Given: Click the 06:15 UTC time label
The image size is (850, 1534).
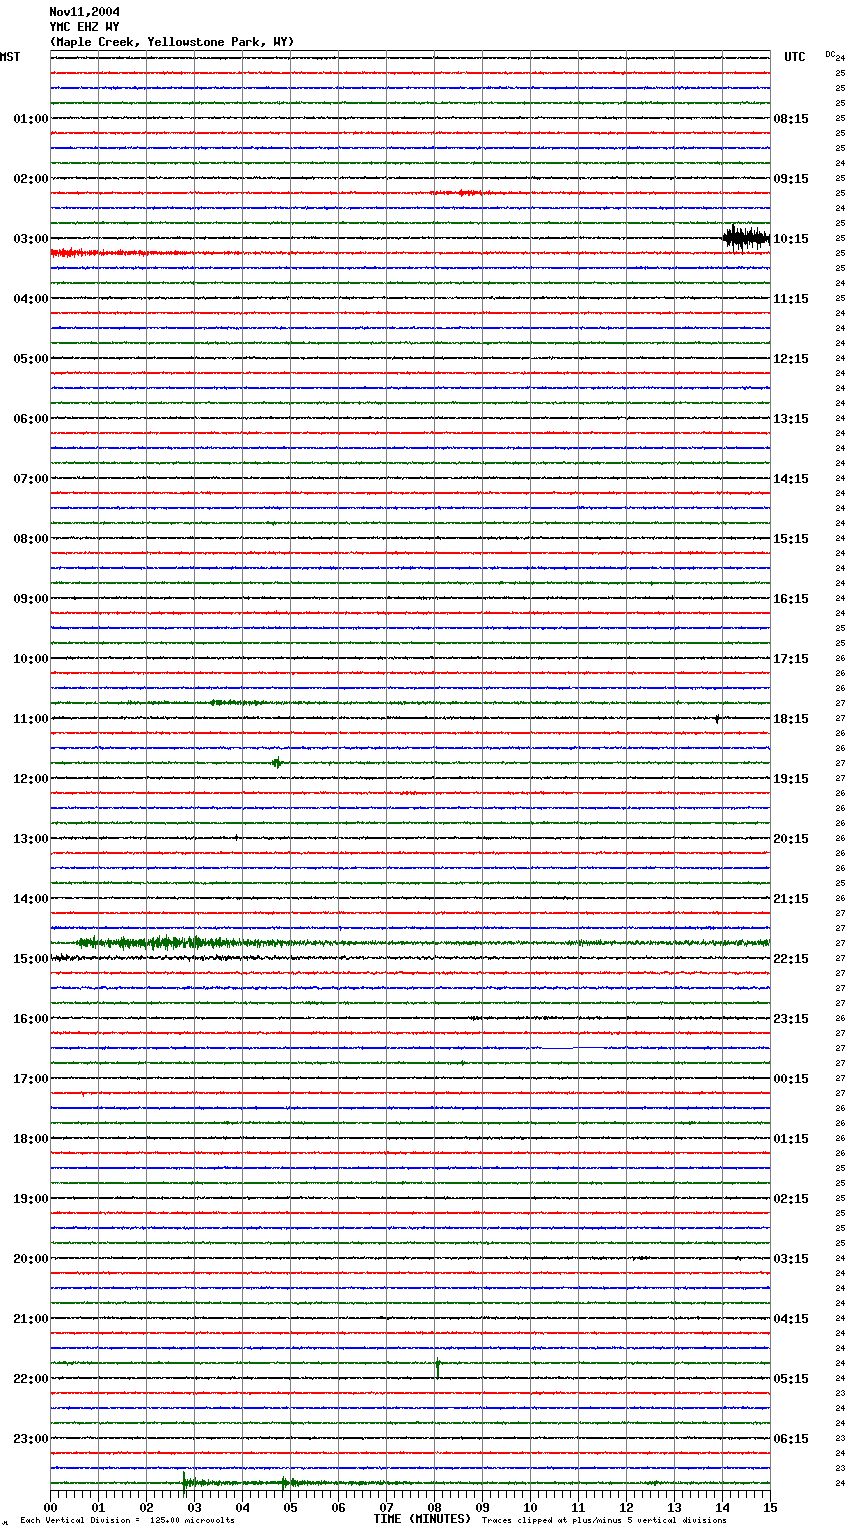Looking at the screenshot, I should tap(791, 1439).
